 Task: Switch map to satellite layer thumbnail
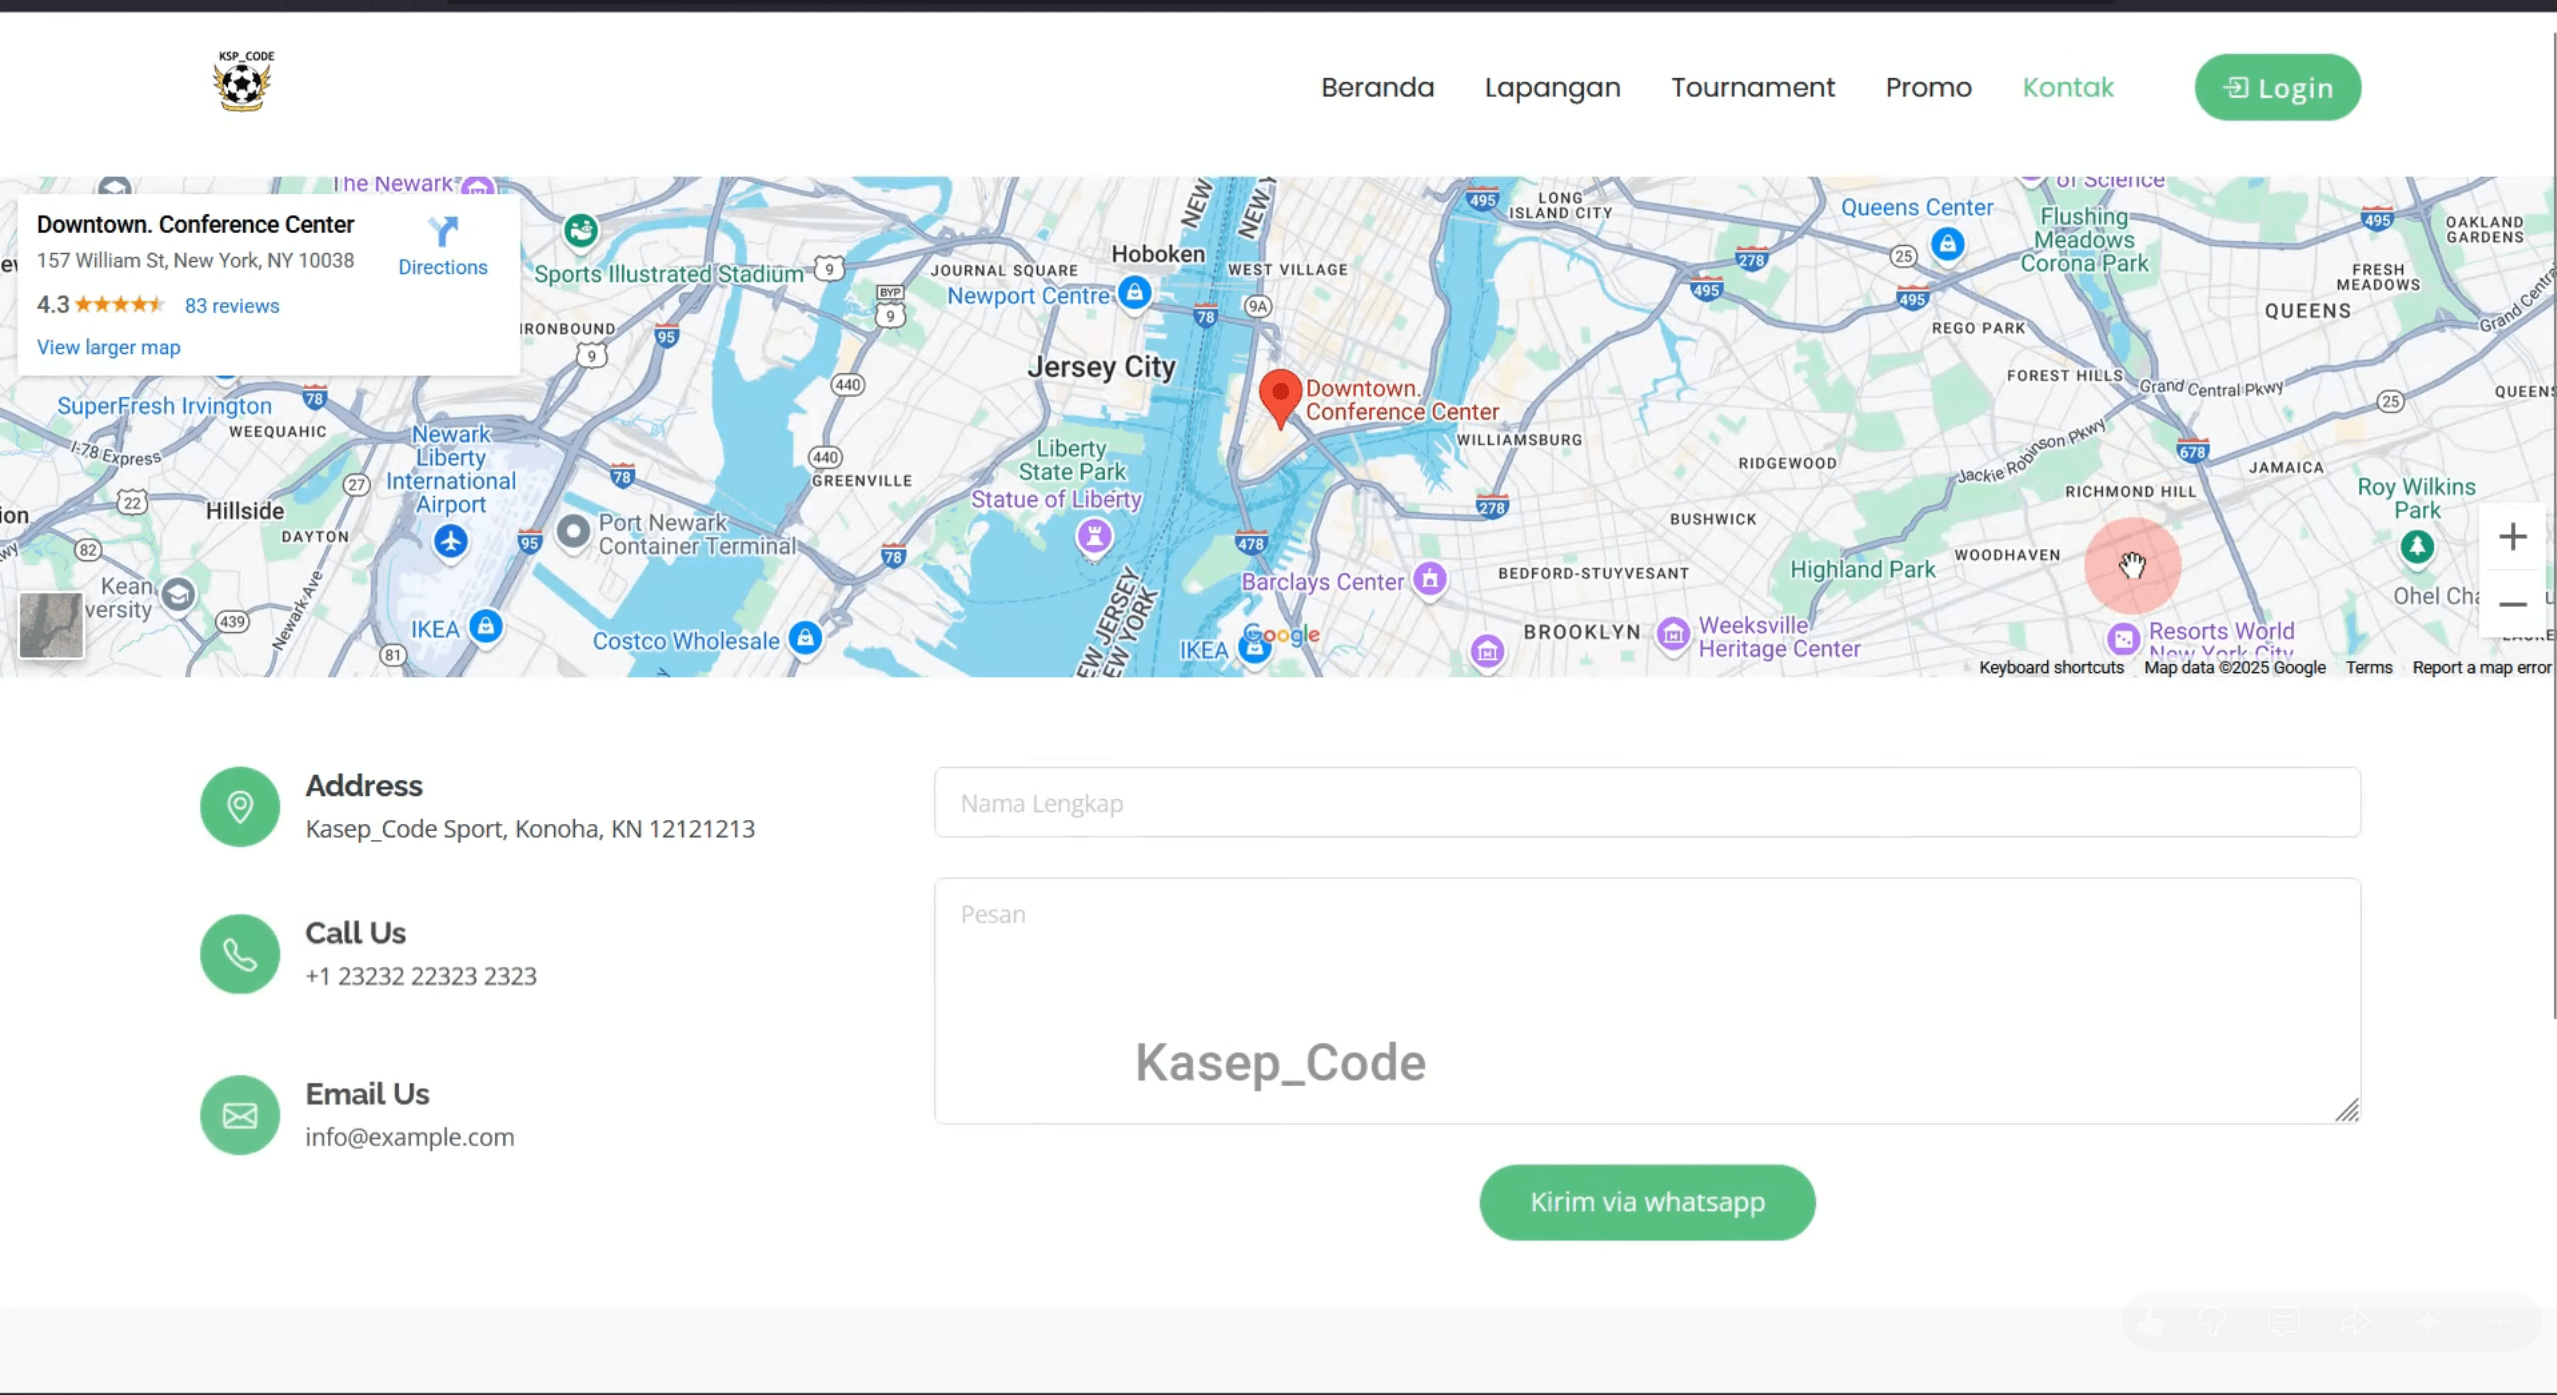[x=51, y=625]
